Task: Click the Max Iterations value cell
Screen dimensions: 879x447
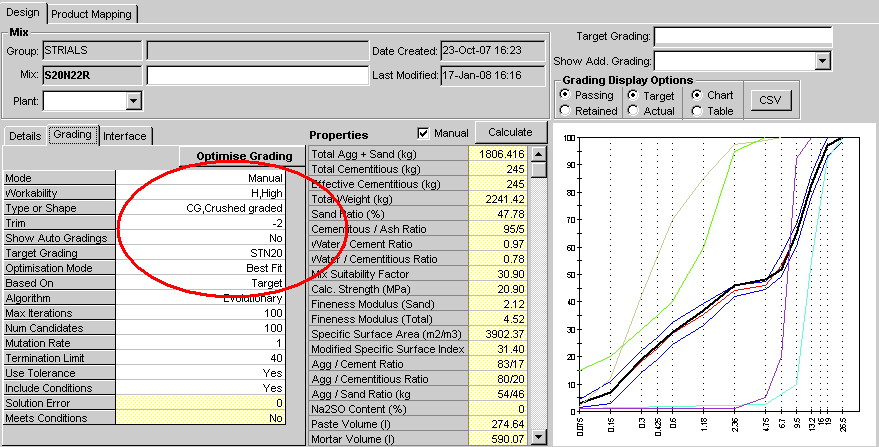Action: pyautogui.click(x=201, y=314)
